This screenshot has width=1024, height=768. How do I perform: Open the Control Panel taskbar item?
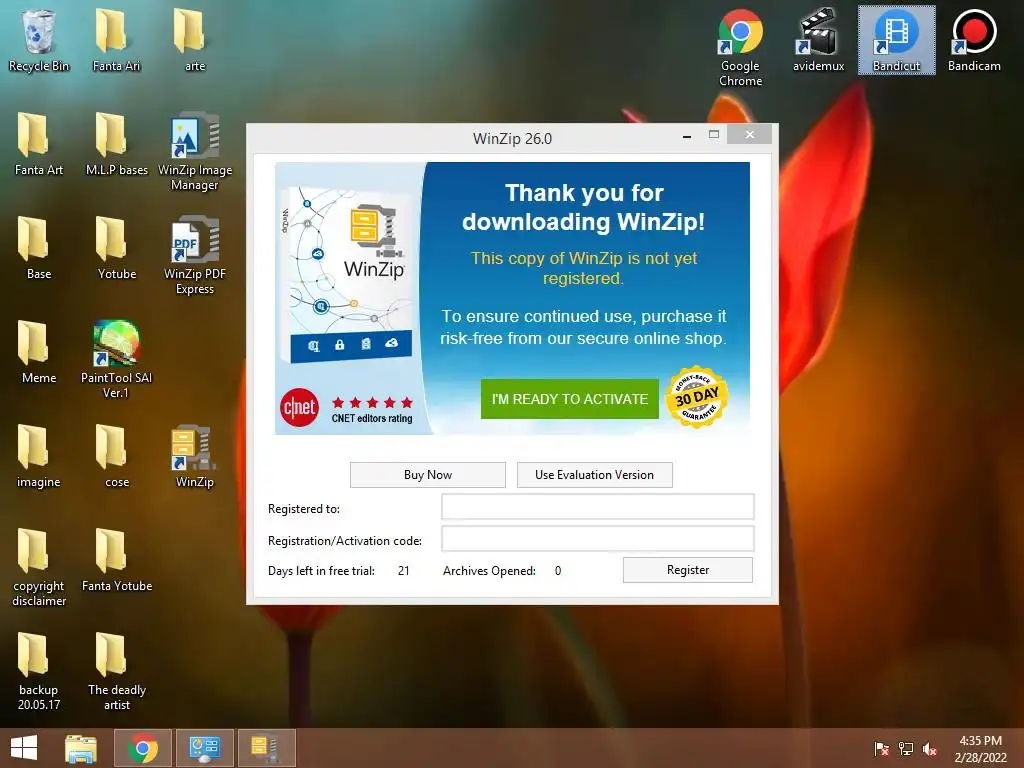point(205,748)
